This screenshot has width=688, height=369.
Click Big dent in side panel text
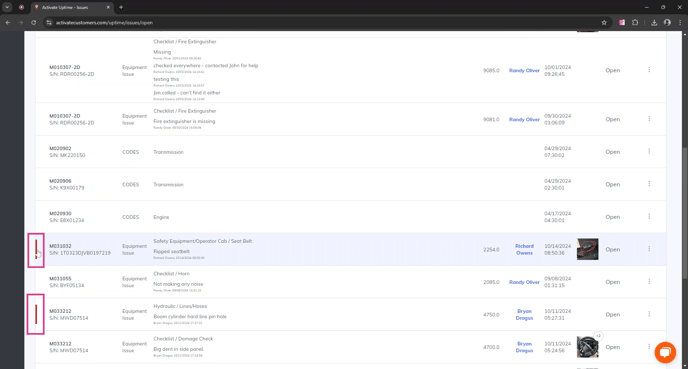[179, 349]
